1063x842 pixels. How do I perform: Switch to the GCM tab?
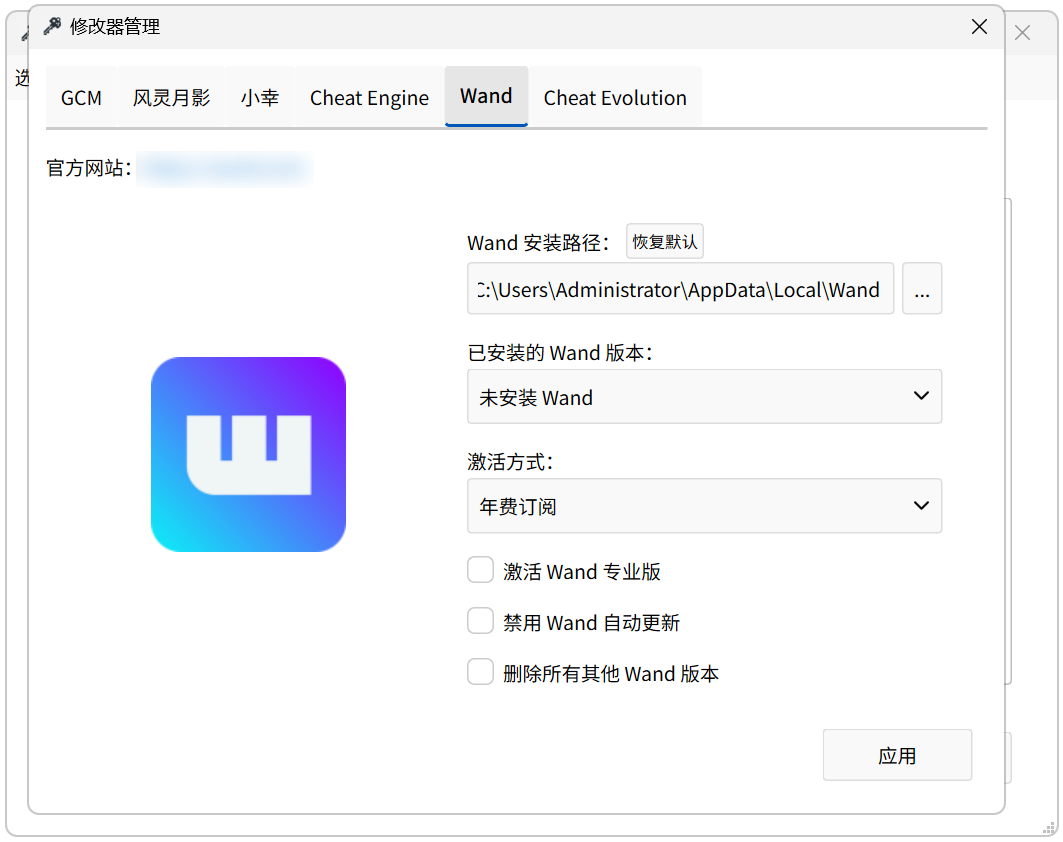pos(81,98)
